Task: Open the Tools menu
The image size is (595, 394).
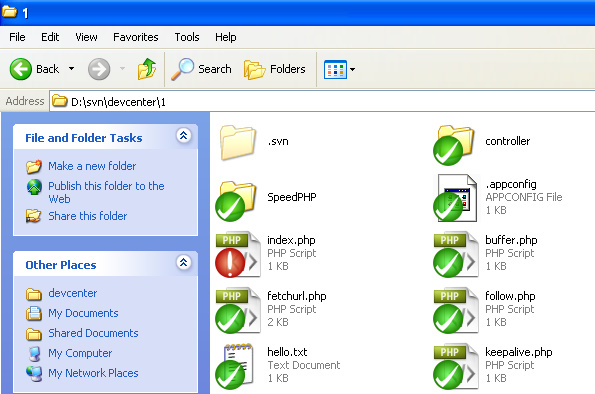Action: 187,37
